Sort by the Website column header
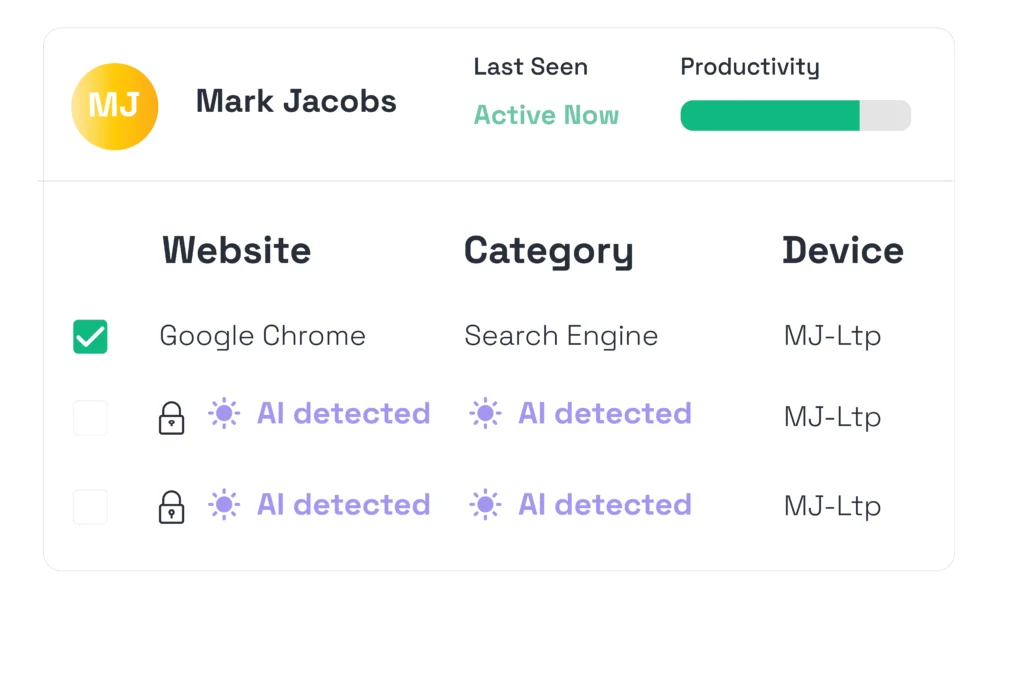Image resolution: width=1024 pixels, height=690 pixels. (x=236, y=250)
